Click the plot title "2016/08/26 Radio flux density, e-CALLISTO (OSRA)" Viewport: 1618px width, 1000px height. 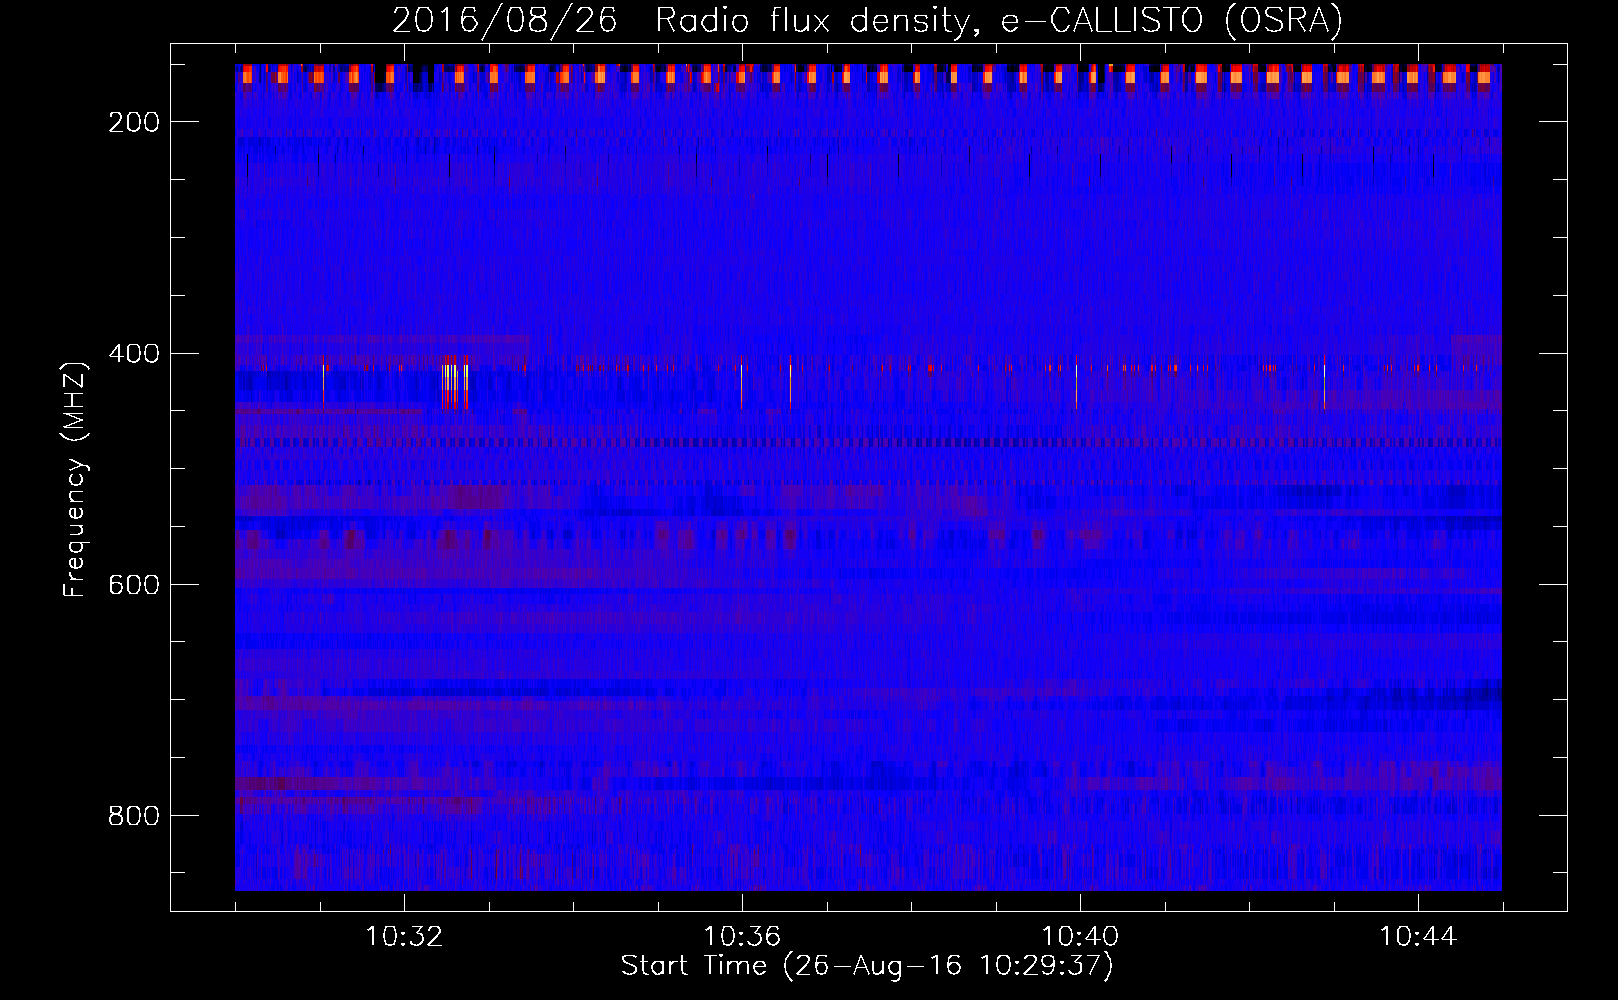[867, 20]
